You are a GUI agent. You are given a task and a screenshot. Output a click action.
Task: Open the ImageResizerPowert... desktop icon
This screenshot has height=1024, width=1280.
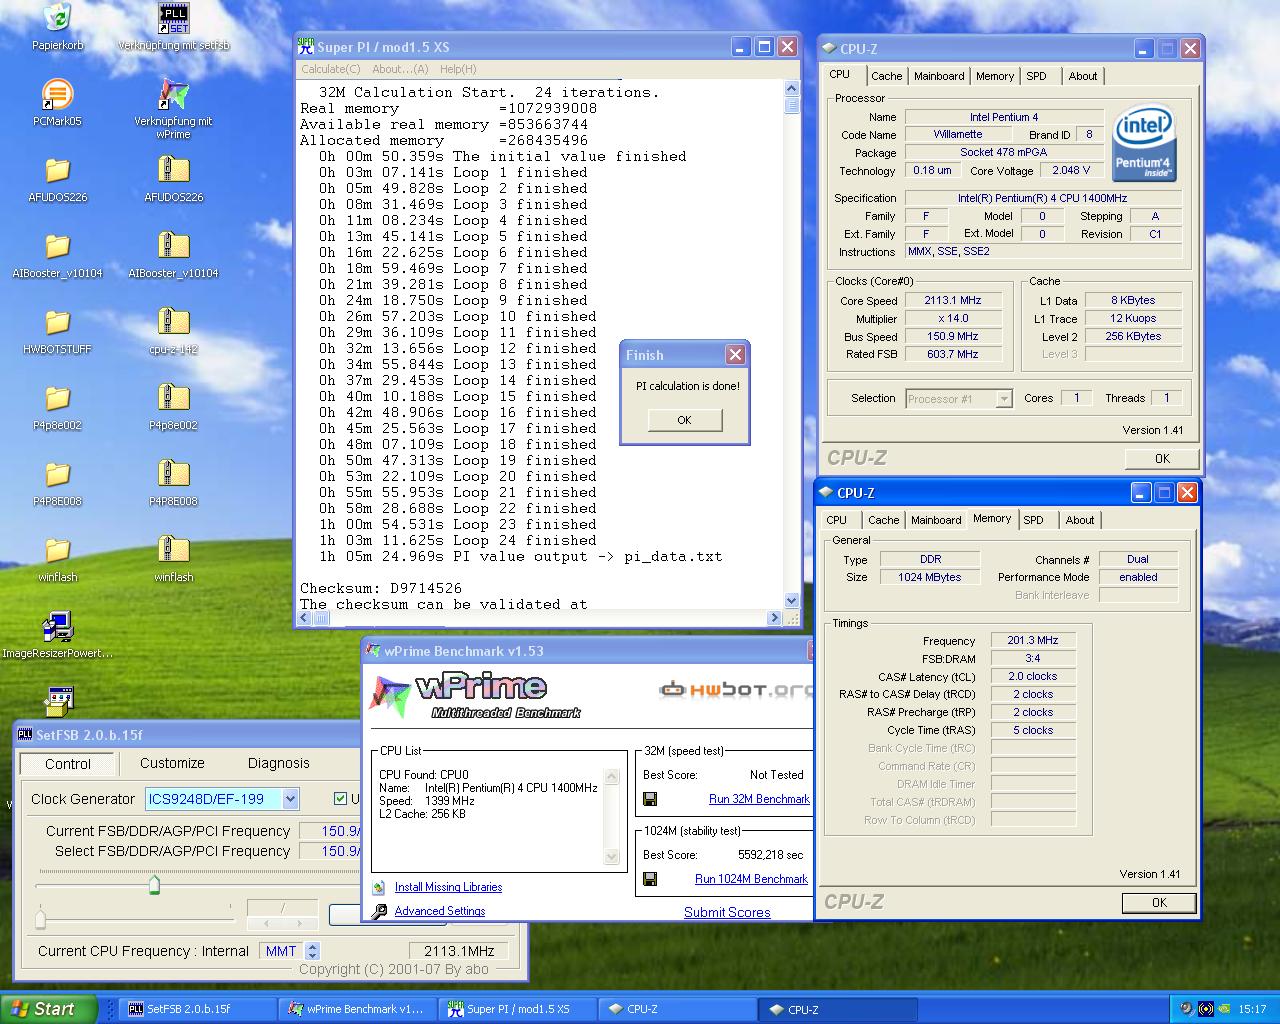57,626
